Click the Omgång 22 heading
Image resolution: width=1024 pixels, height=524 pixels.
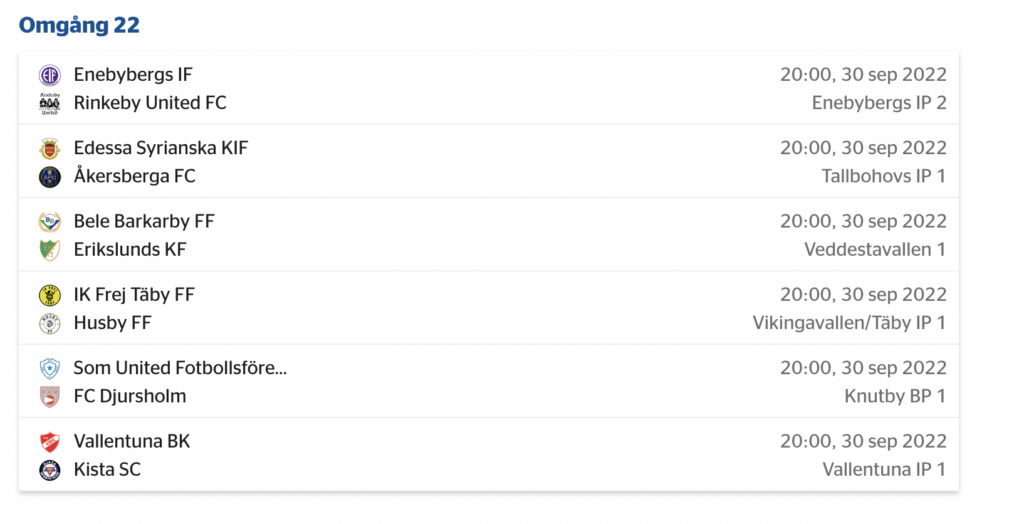(x=79, y=25)
